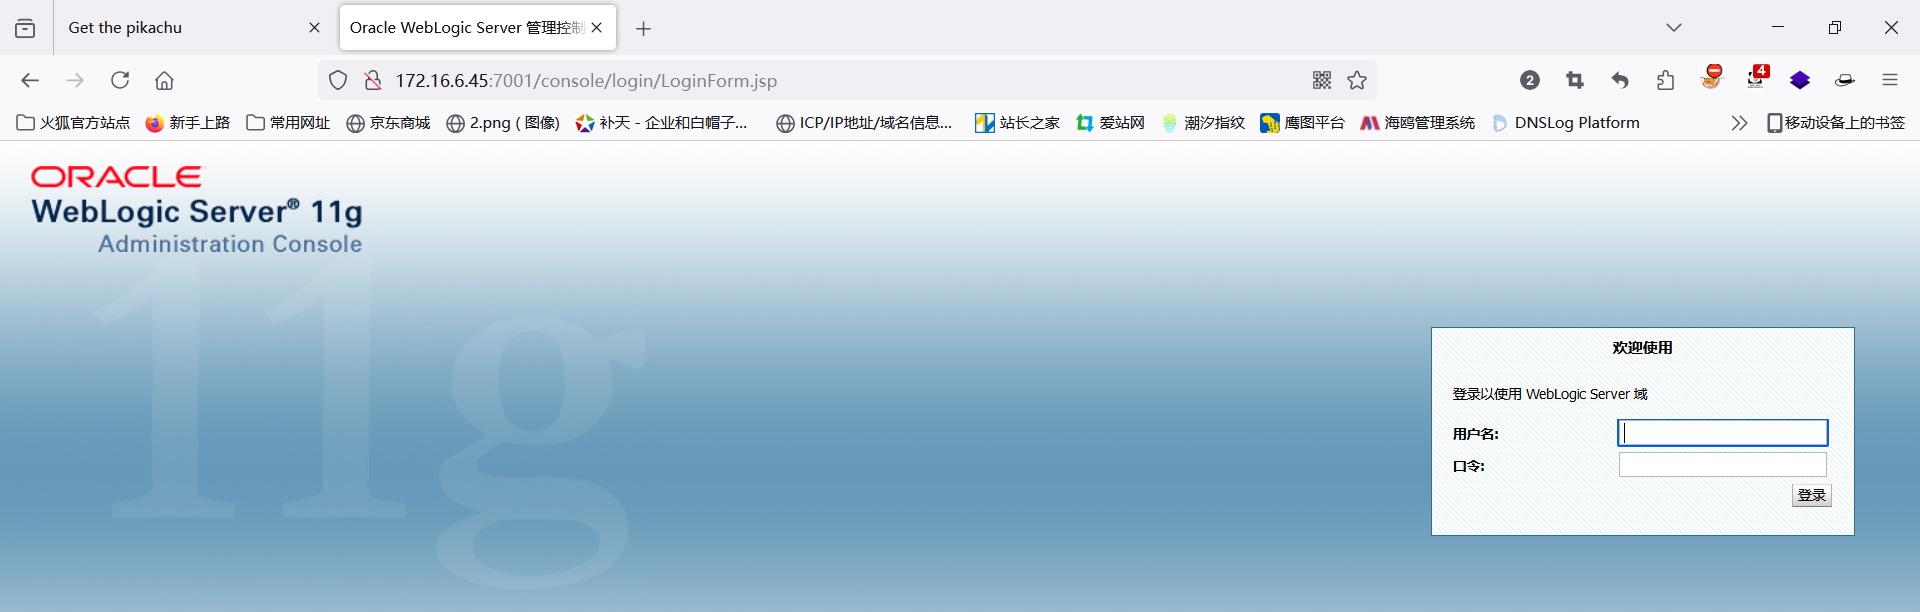Open the 站长之家 bookmark
Screen dimensions: 1920x612
pyautogui.click(x=1017, y=123)
